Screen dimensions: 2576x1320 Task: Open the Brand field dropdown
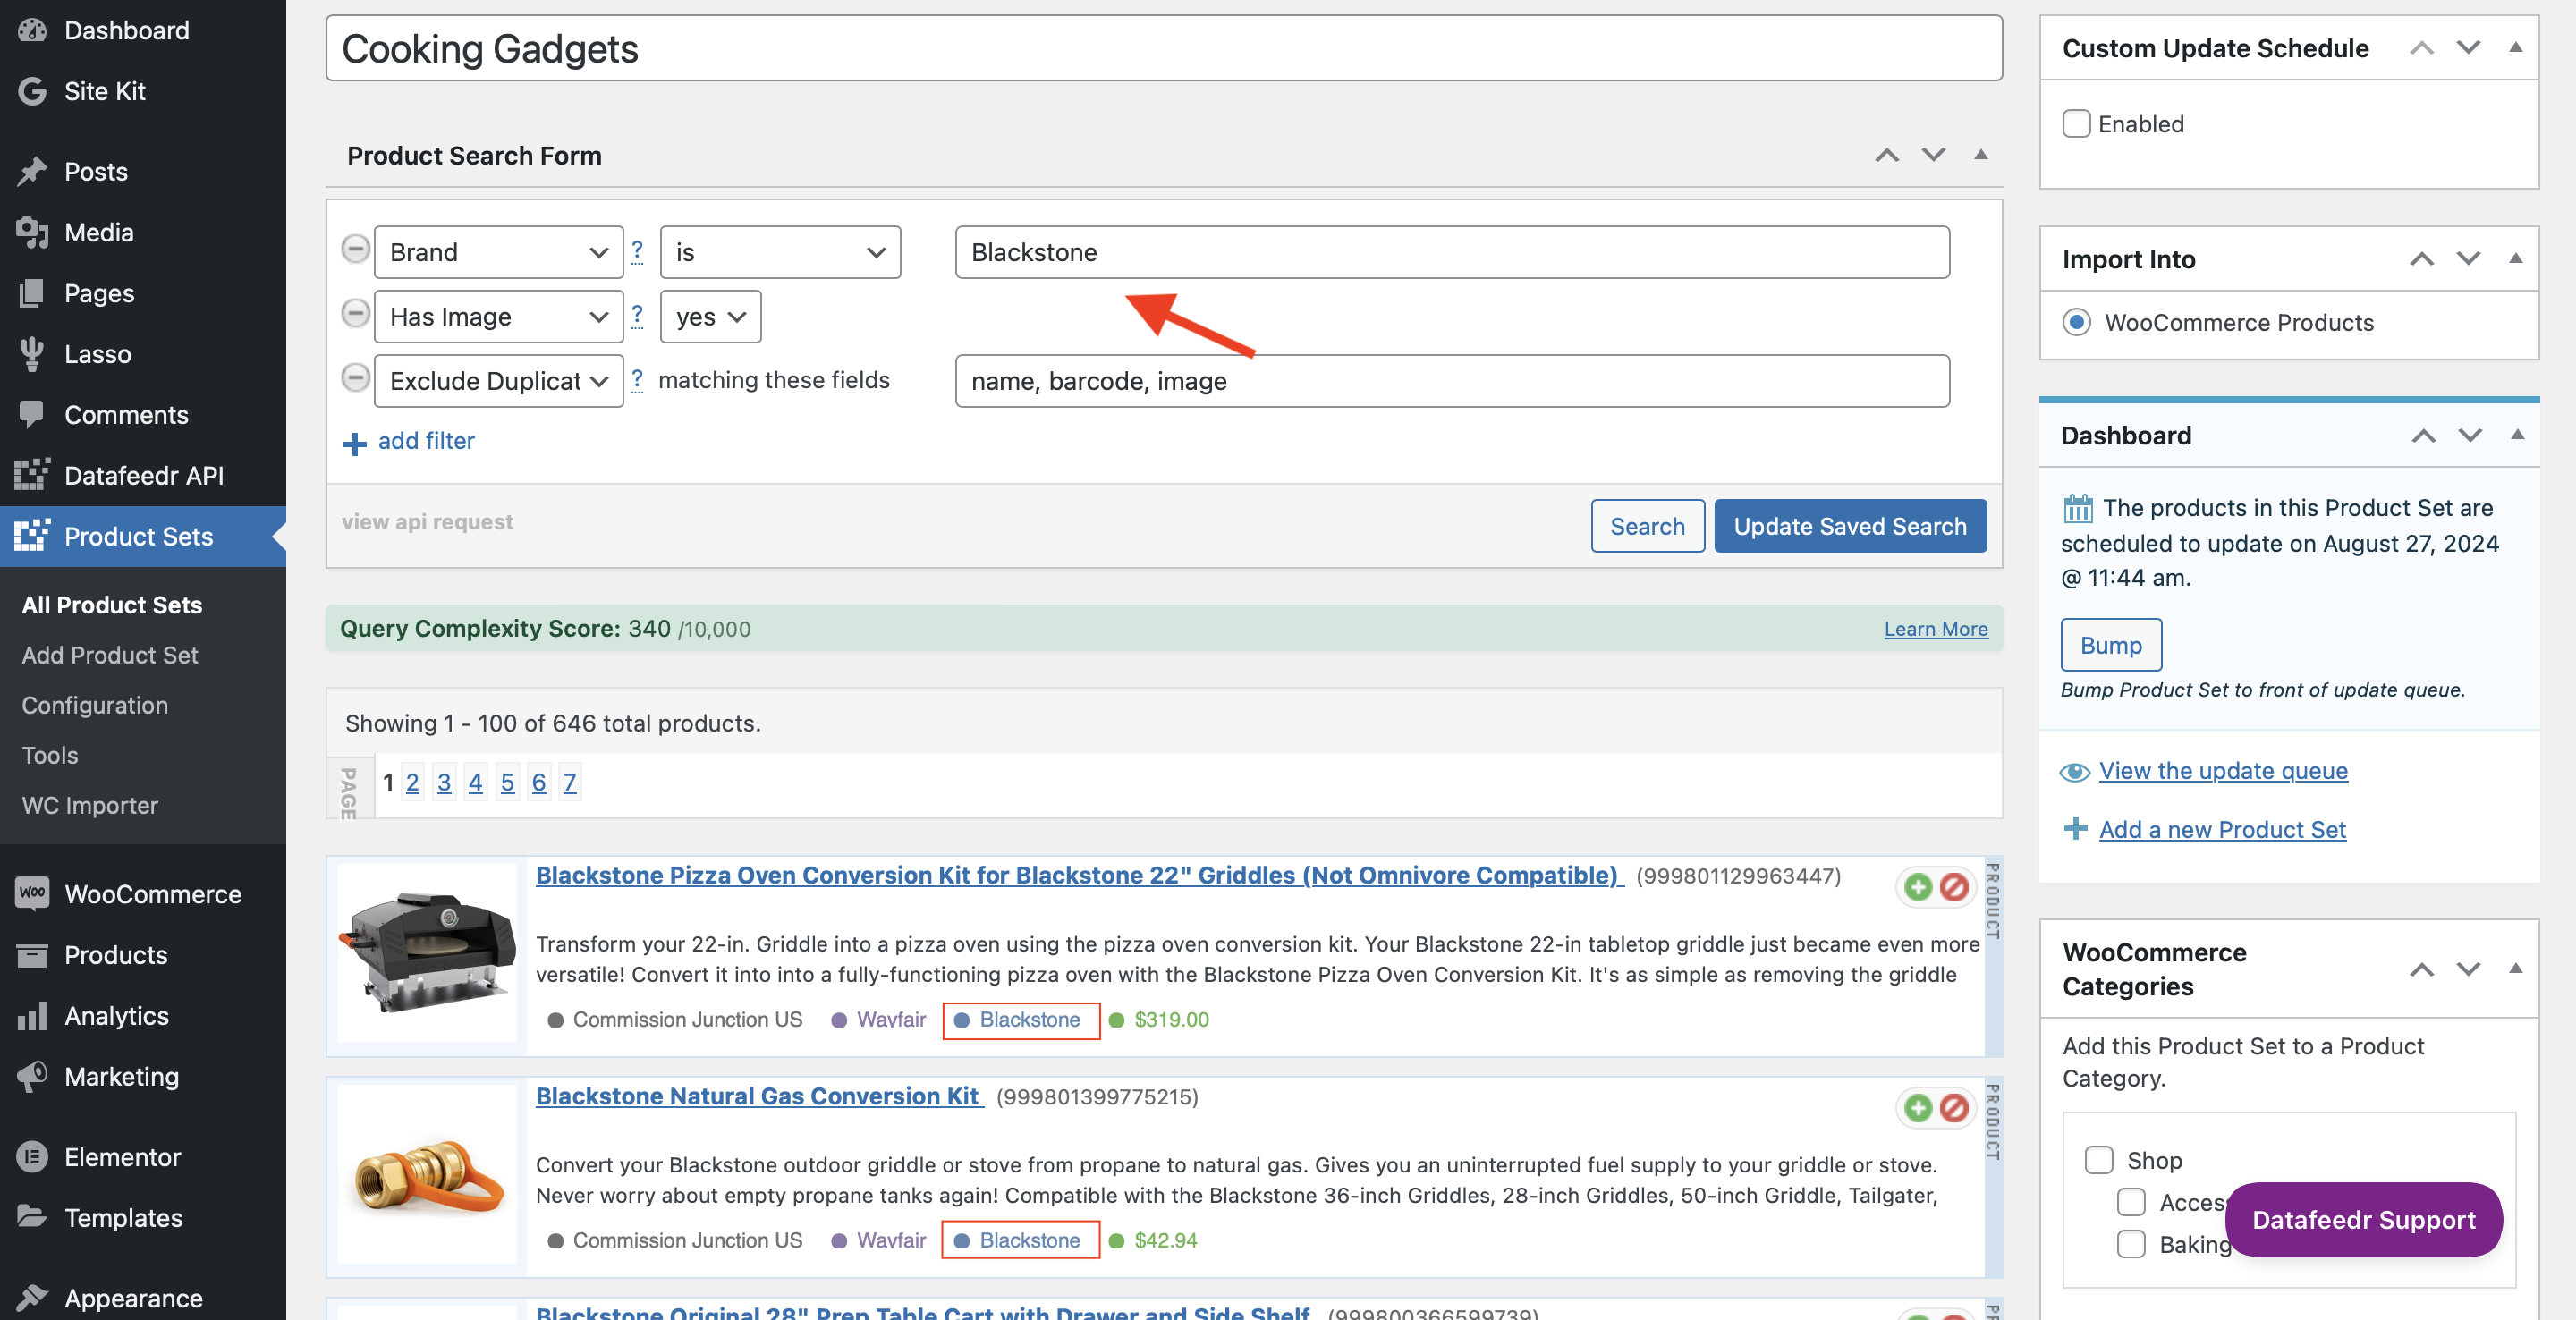pos(498,252)
